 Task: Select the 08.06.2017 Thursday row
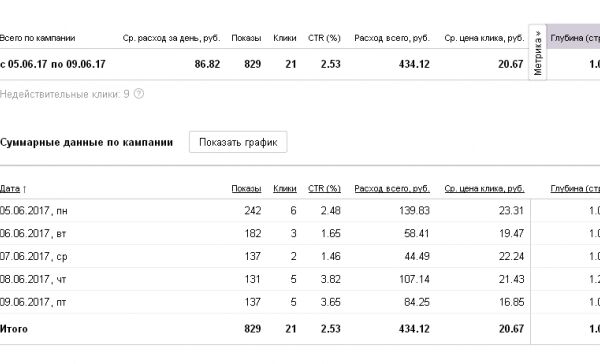pos(300,279)
